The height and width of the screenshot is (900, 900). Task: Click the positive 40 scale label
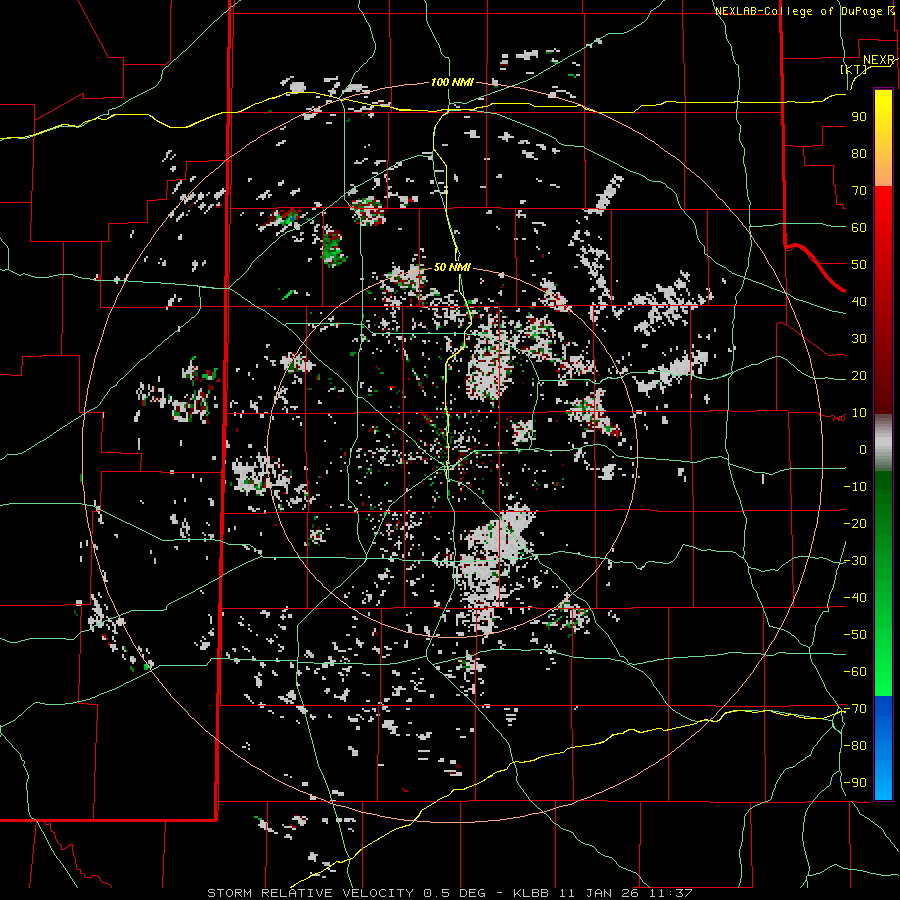pyautogui.click(x=859, y=301)
